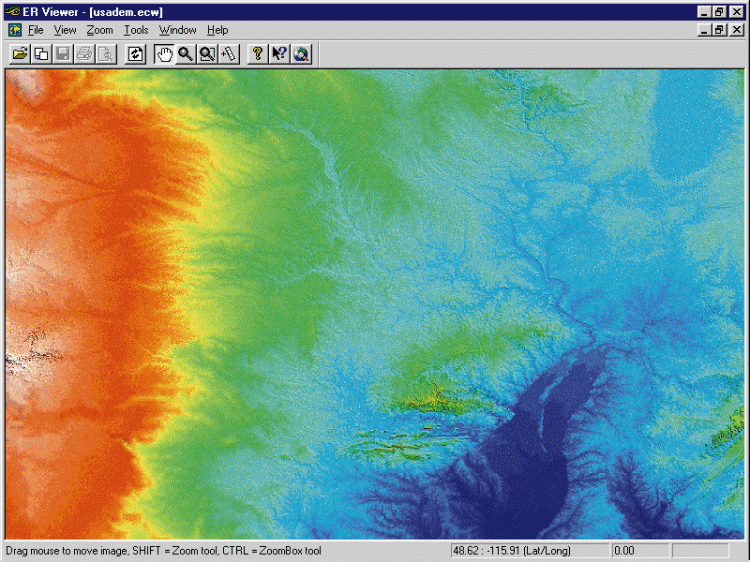This screenshot has width=750, height=562.
Task: Click the Print printer icon
Action: point(85,54)
